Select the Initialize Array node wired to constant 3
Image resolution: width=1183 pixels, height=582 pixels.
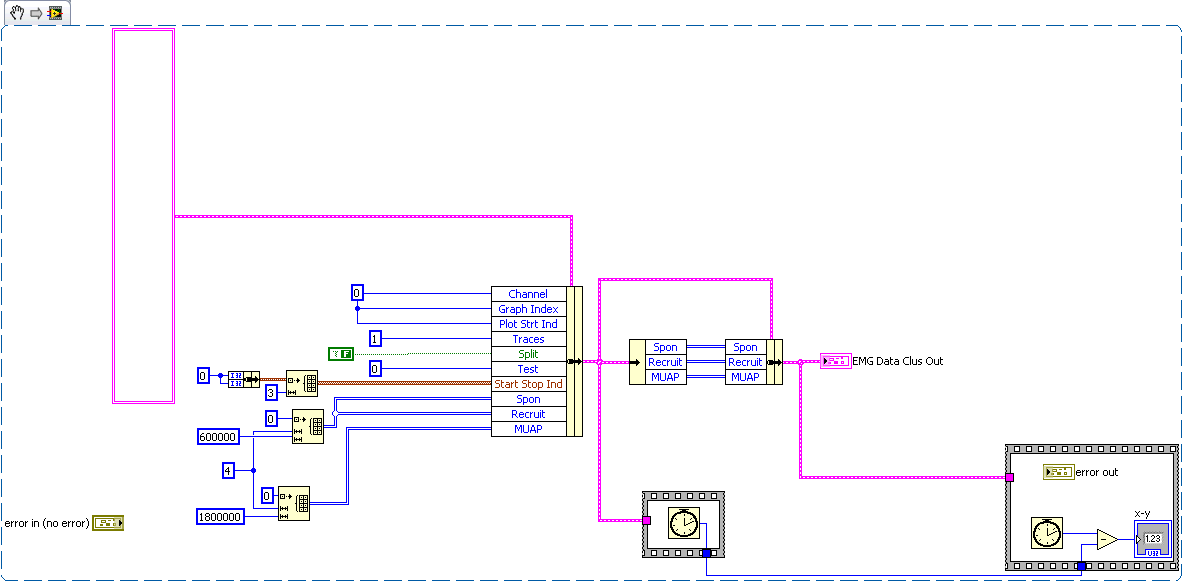click(302, 383)
